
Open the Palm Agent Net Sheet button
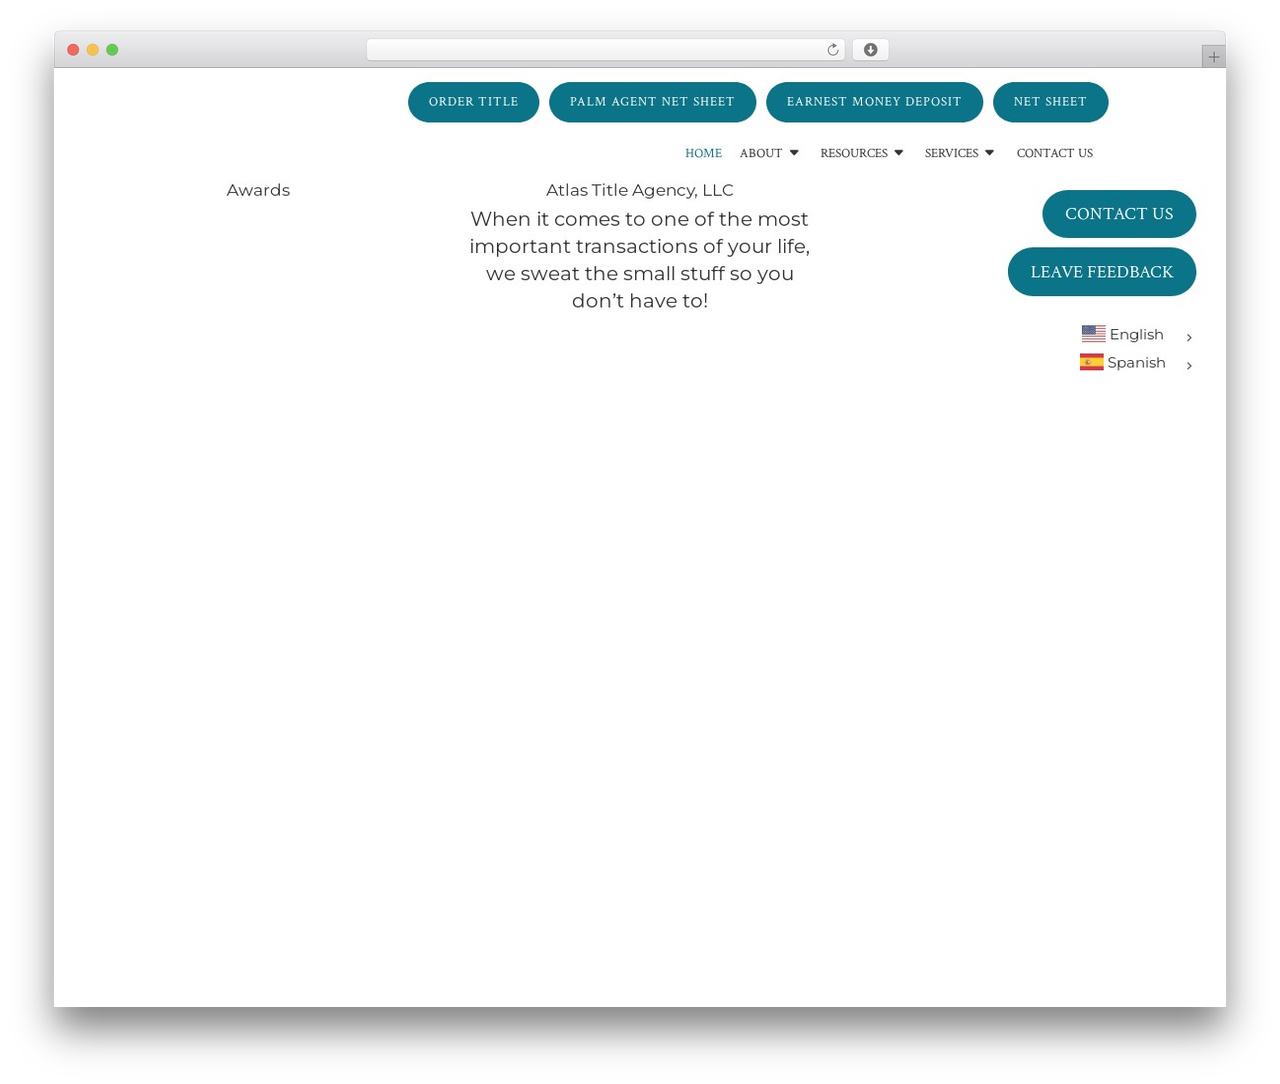click(652, 102)
